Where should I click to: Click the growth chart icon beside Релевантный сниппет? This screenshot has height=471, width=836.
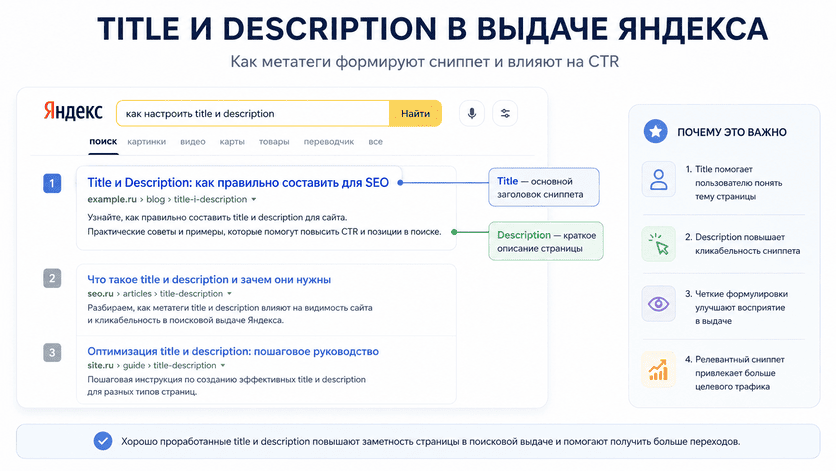[x=658, y=369]
